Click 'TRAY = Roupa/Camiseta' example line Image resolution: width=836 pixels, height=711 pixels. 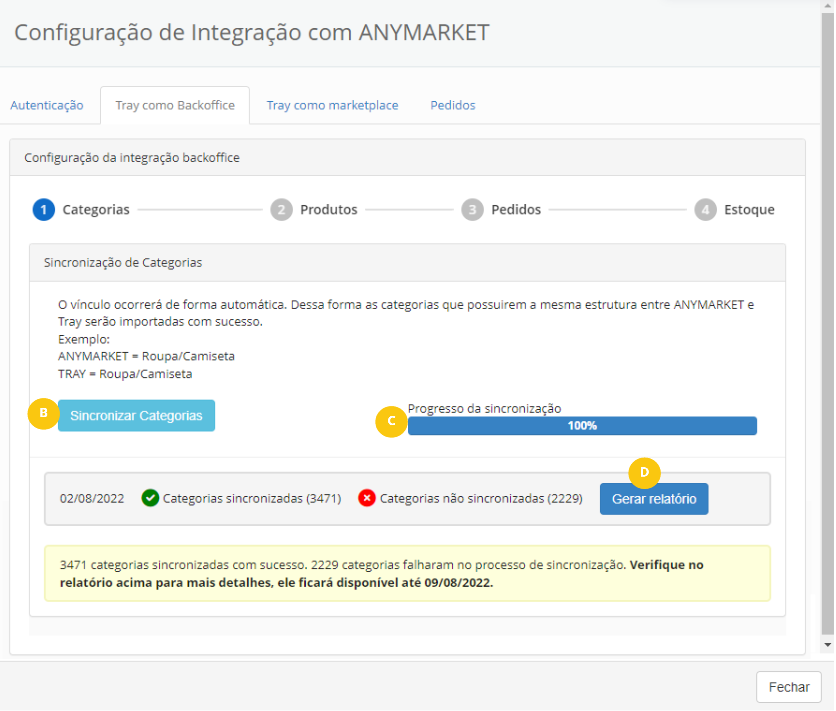[x=125, y=374]
